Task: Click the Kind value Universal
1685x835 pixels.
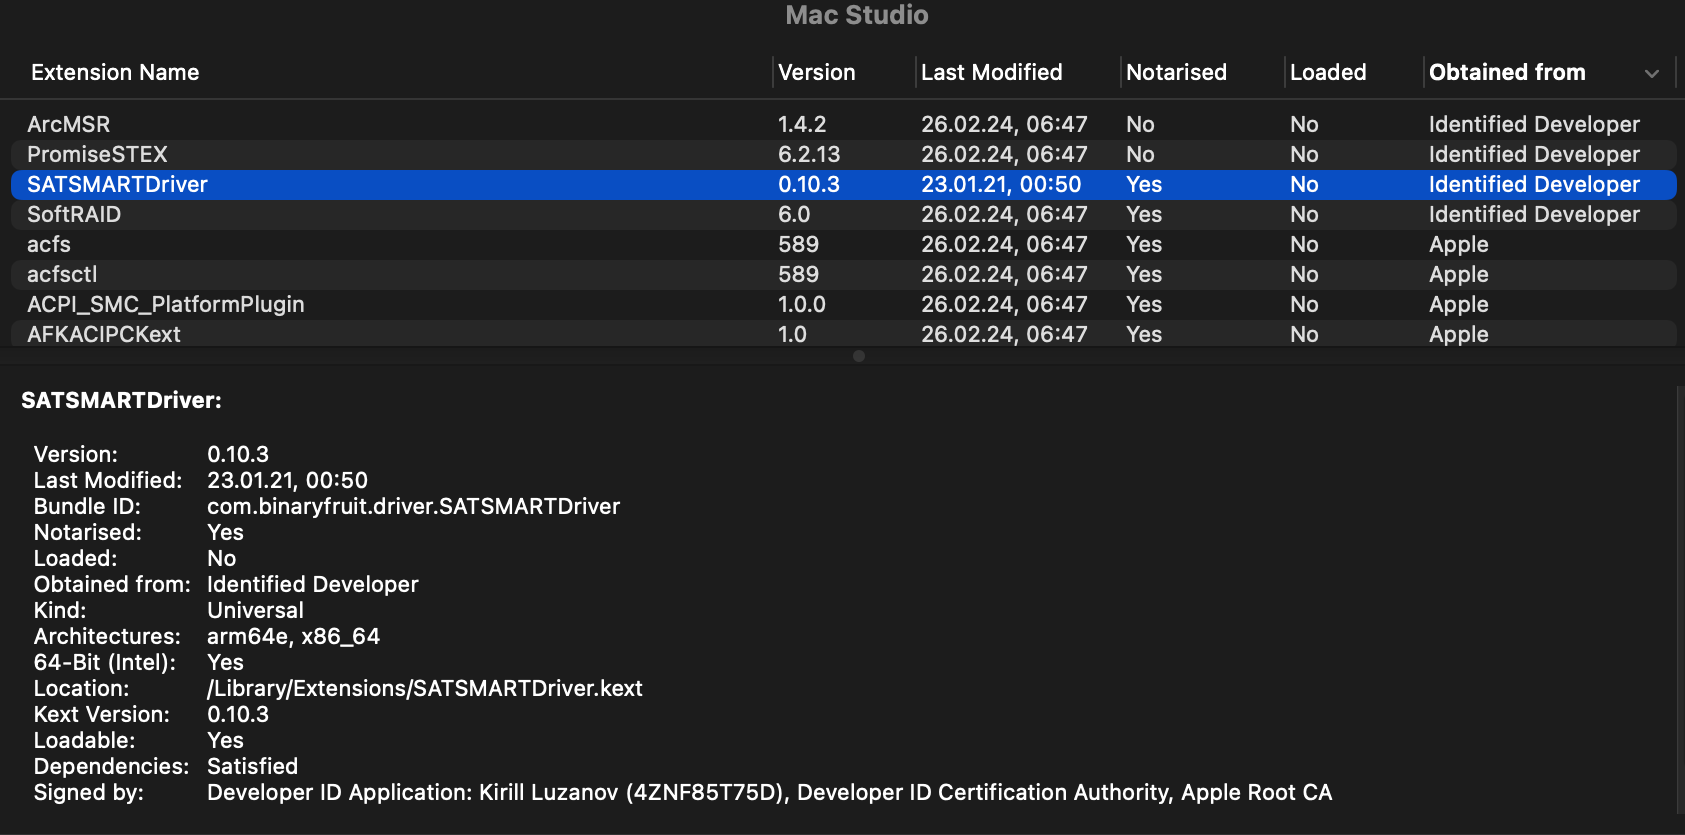Action: 255,611
